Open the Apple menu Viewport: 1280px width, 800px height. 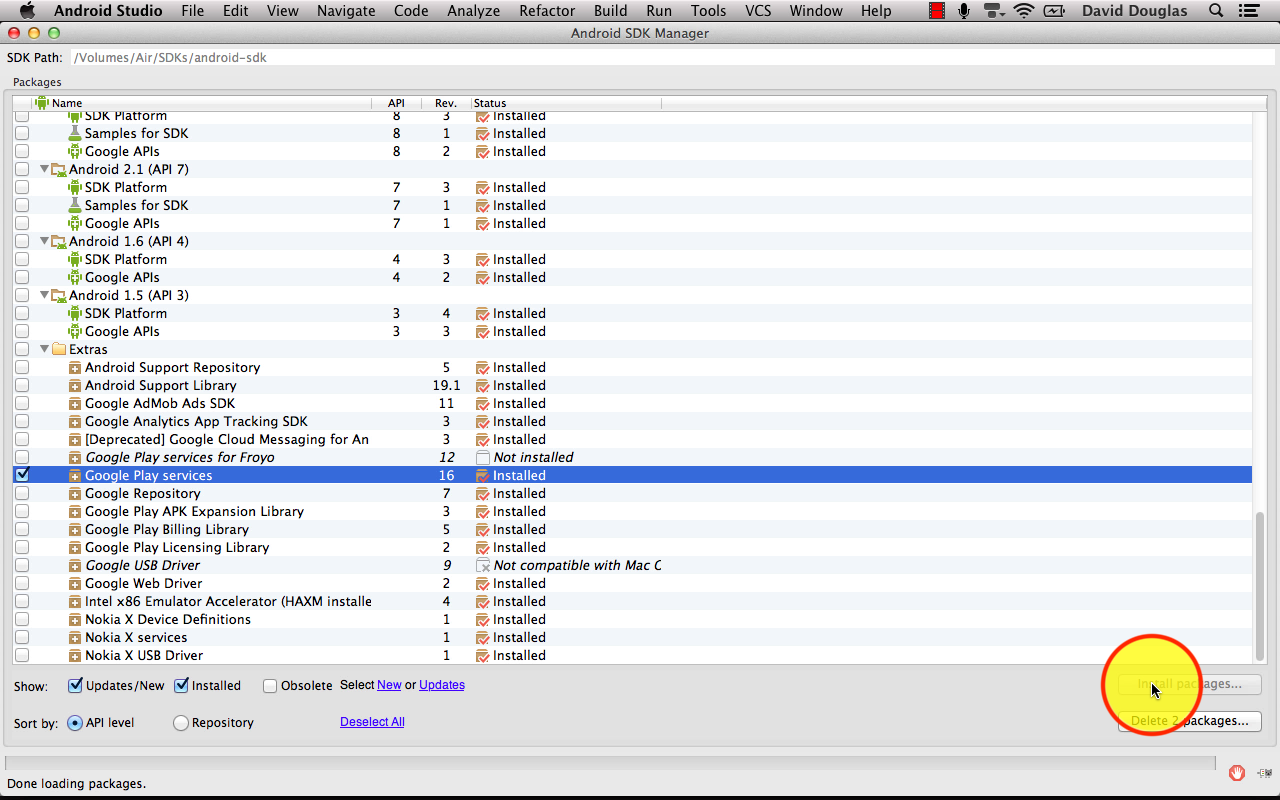[x=27, y=11]
